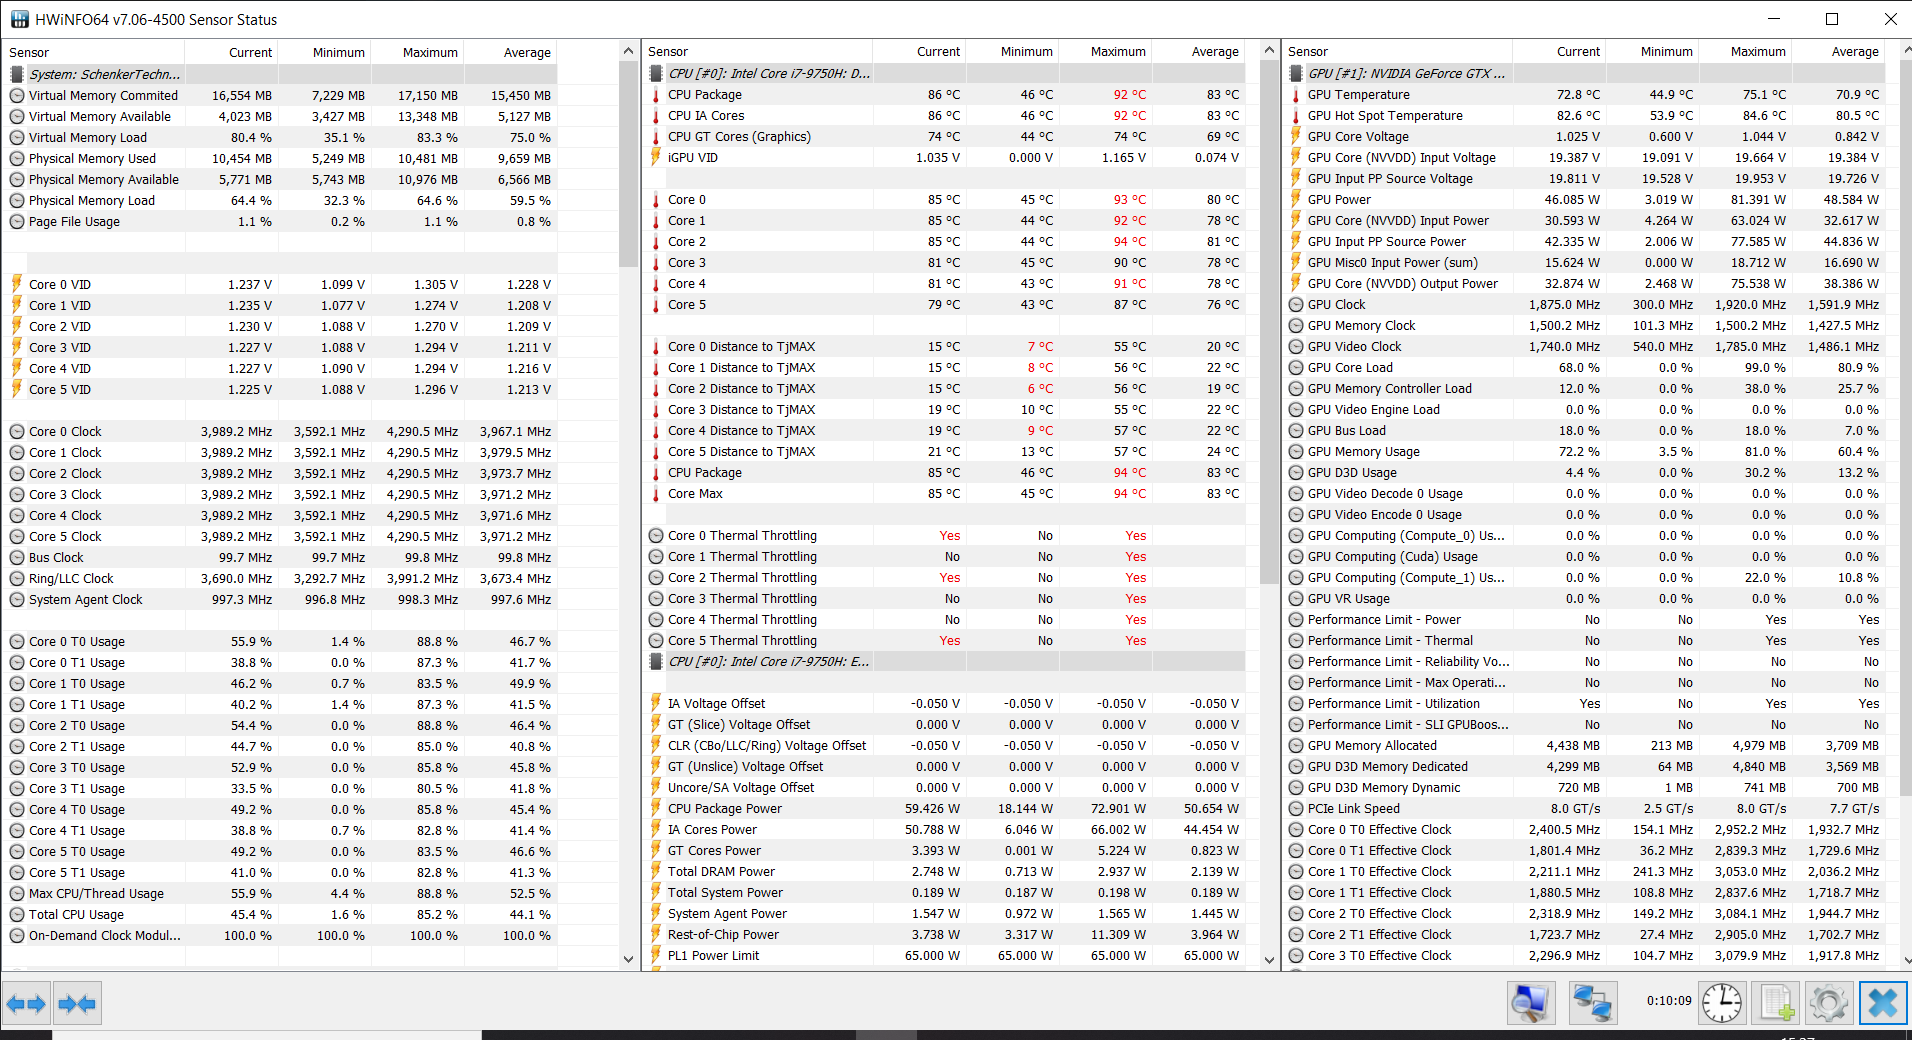Open the monitor with magnifier summary icon

point(1531,1003)
